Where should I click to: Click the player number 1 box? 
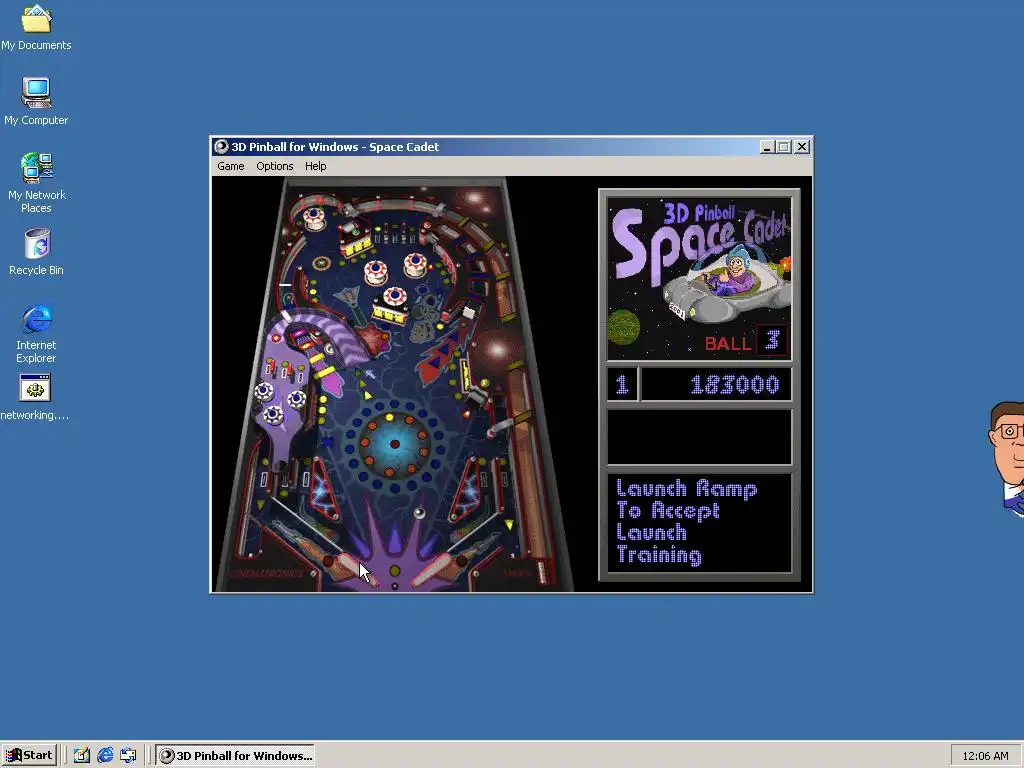622,385
